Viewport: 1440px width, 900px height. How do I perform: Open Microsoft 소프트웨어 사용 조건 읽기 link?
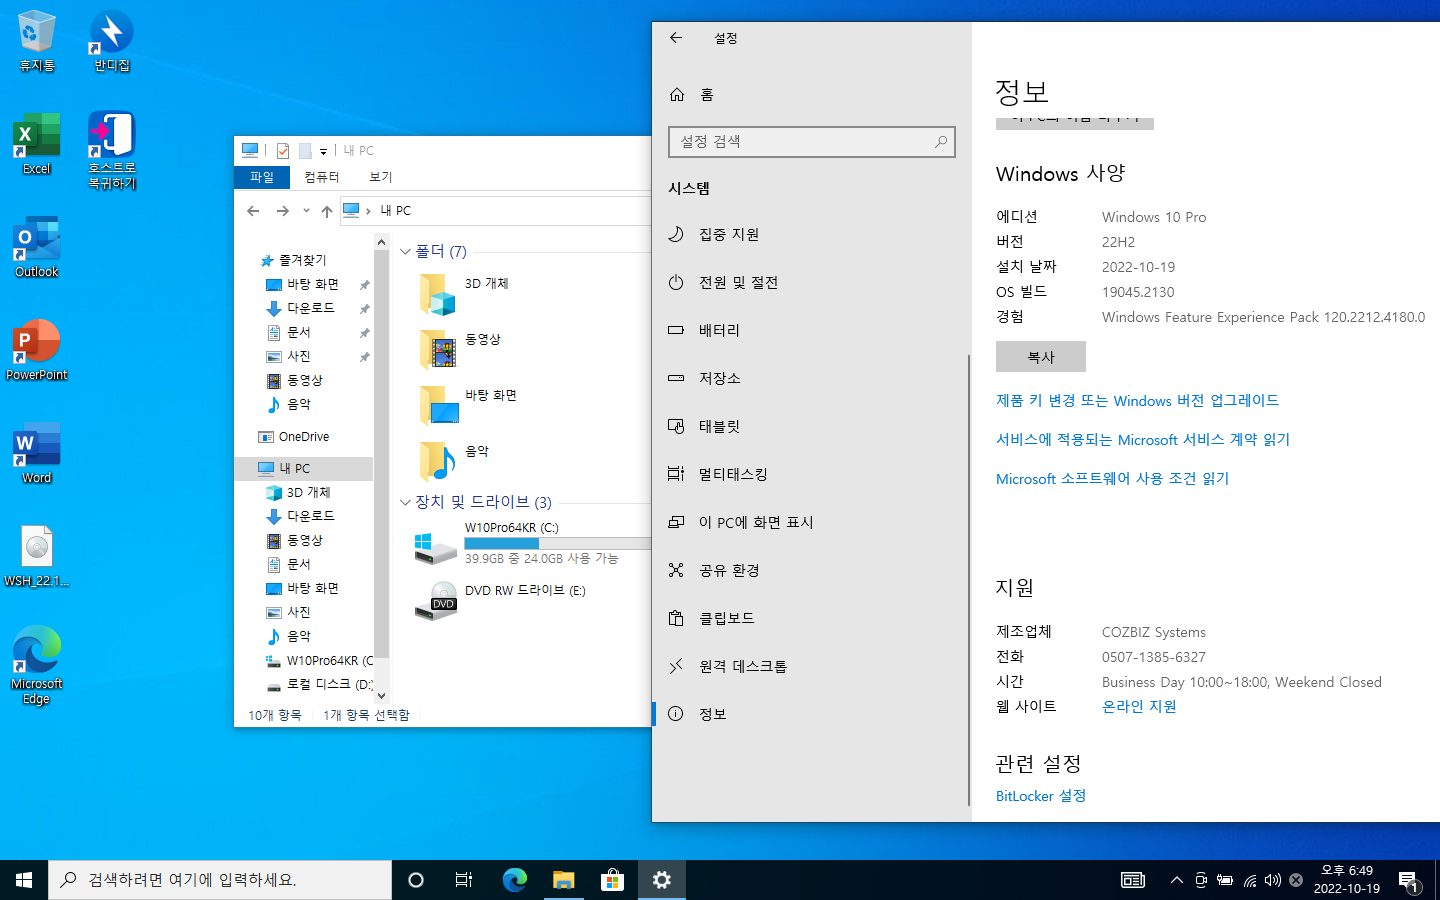click(x=1112, y=478)
